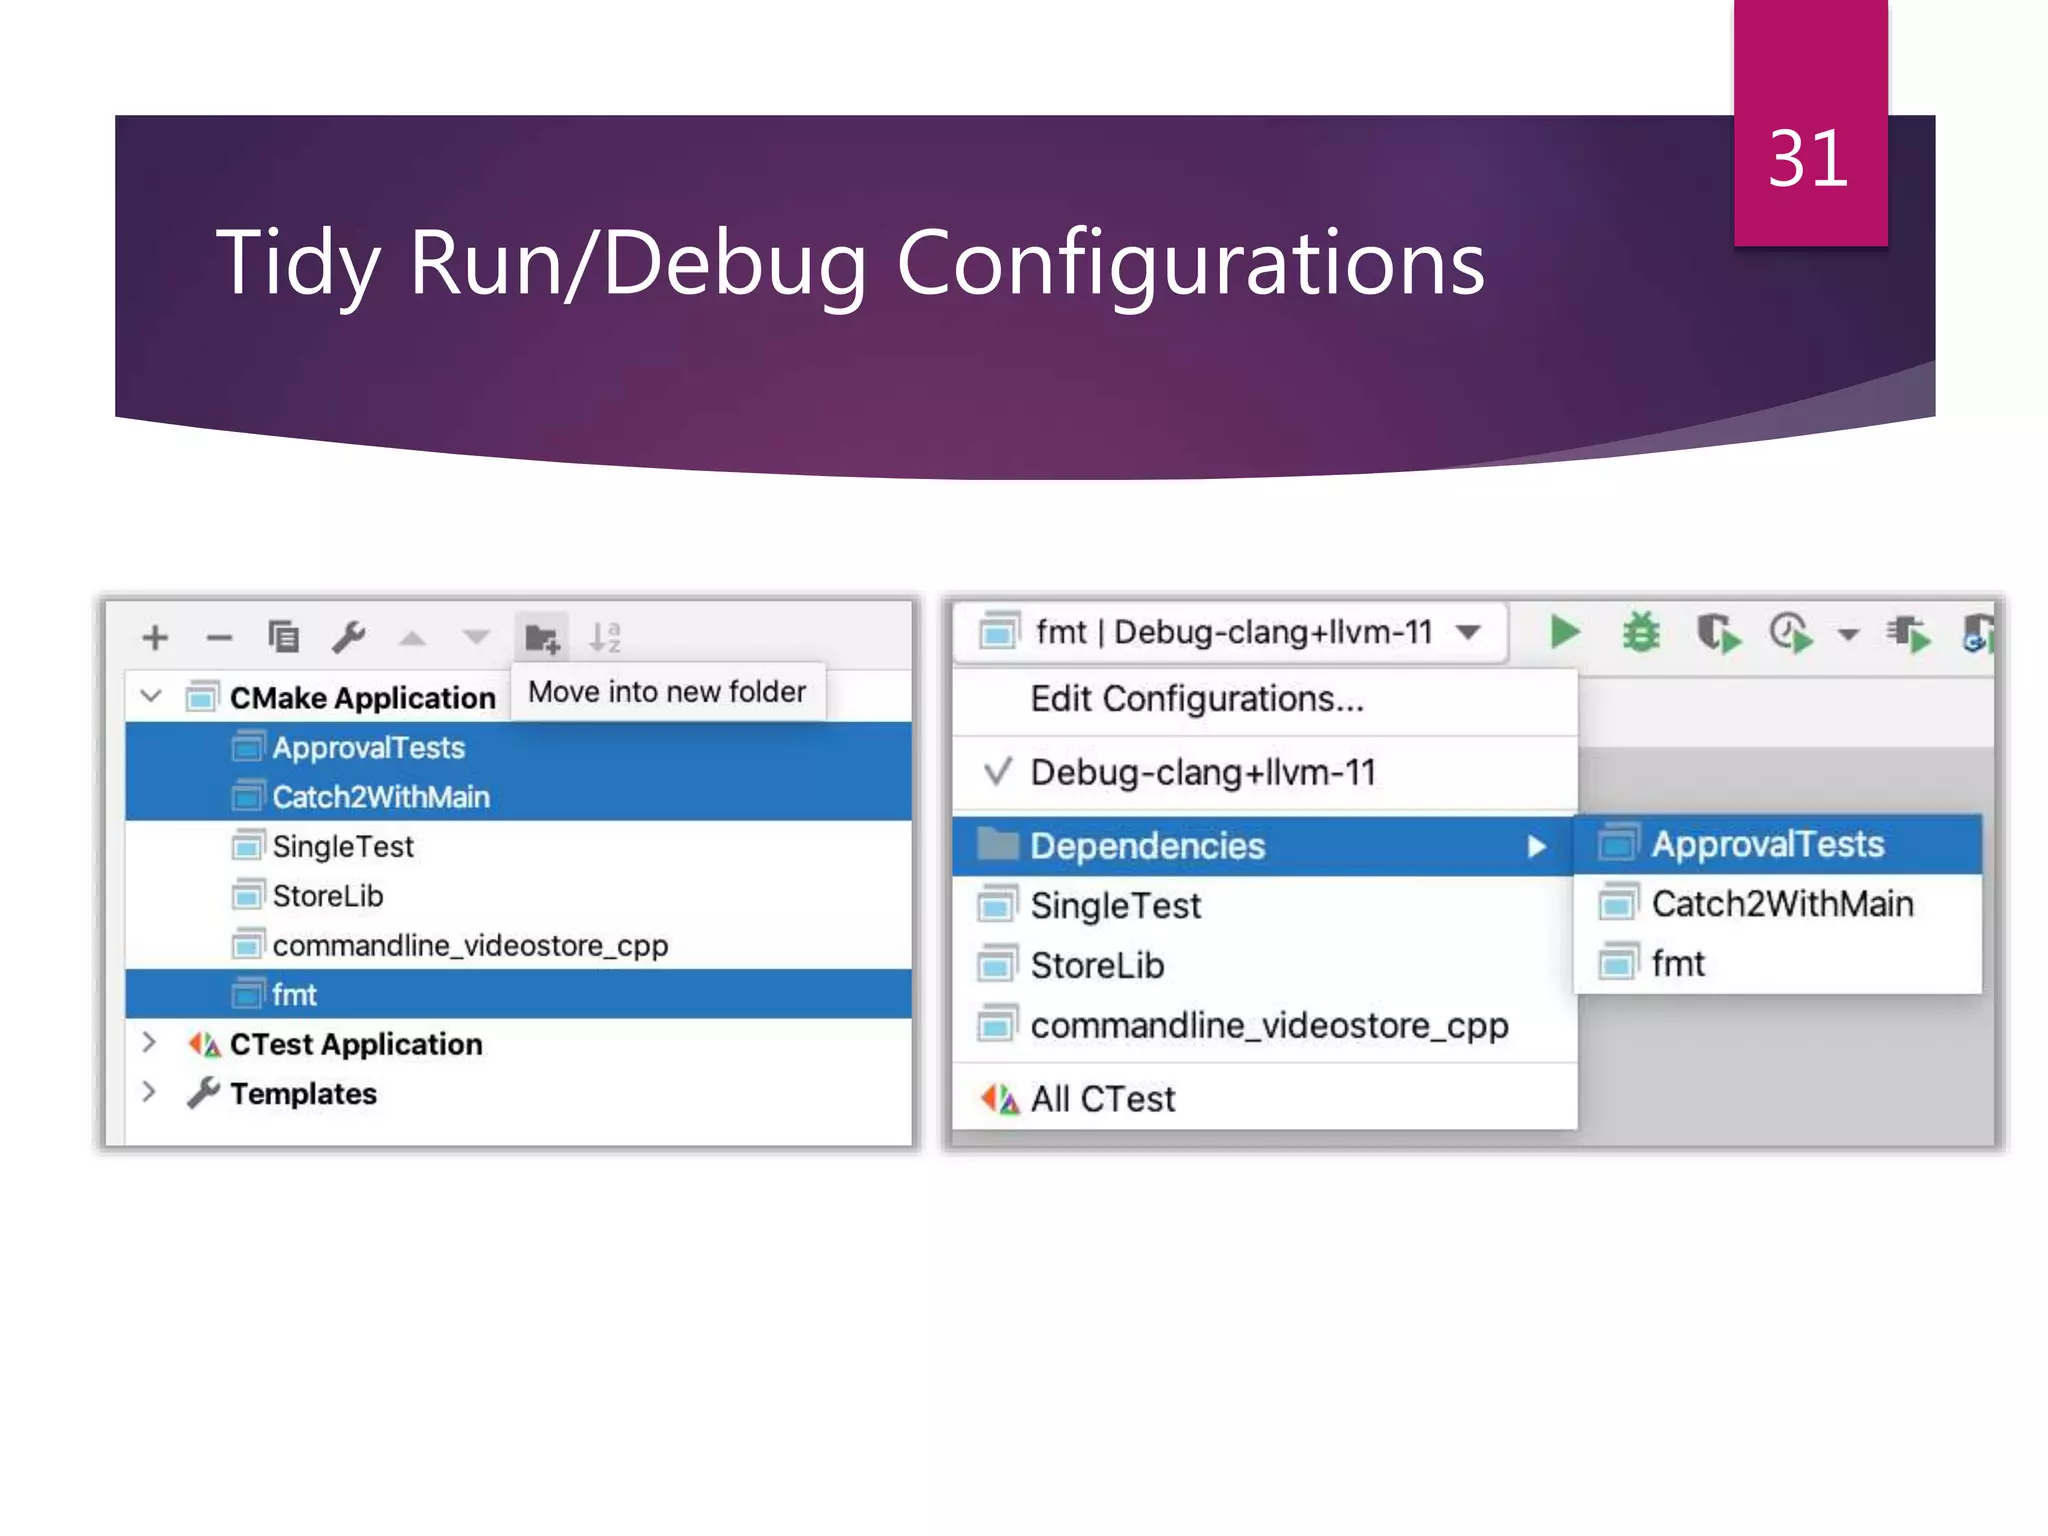Expand the Templates node
This screenshot has width=2048, height=1536.
point(149,1092)
